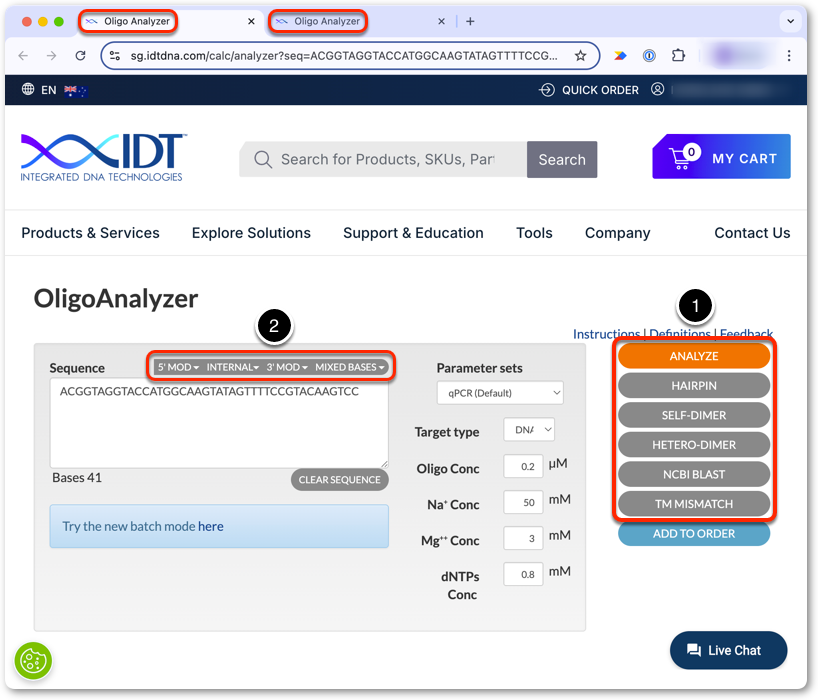
Task: Open the user account profile icon
Action: point(657,89)
